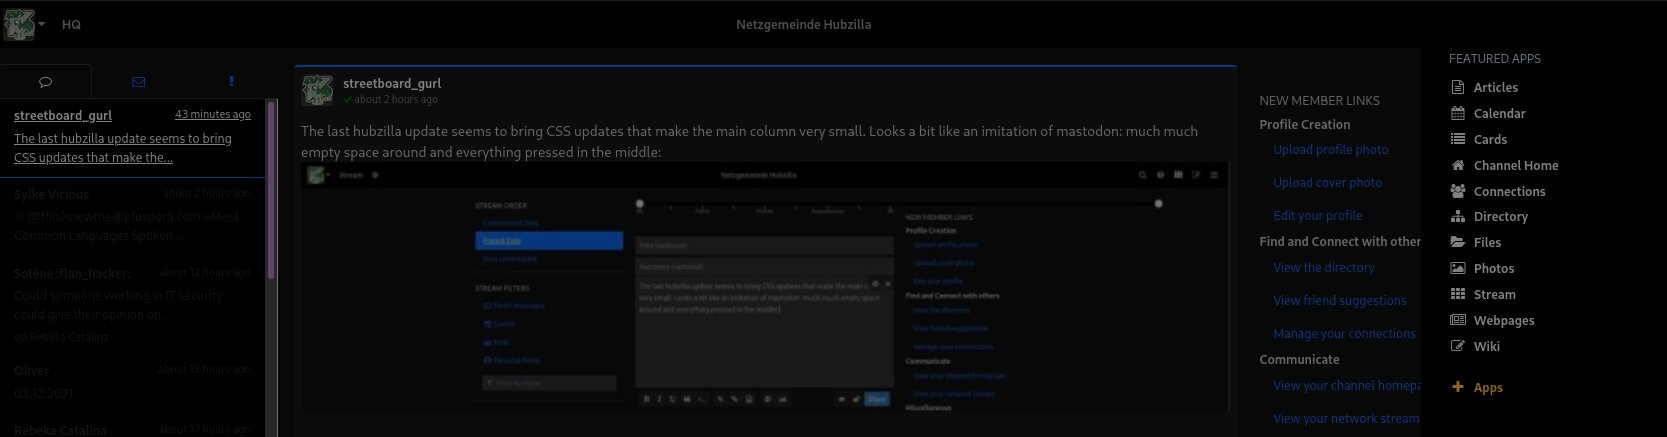The width and height of the screenshot is (1667, 437).
Task: Click the Upload profile photo link
Action: click(x=1330, y=150)
